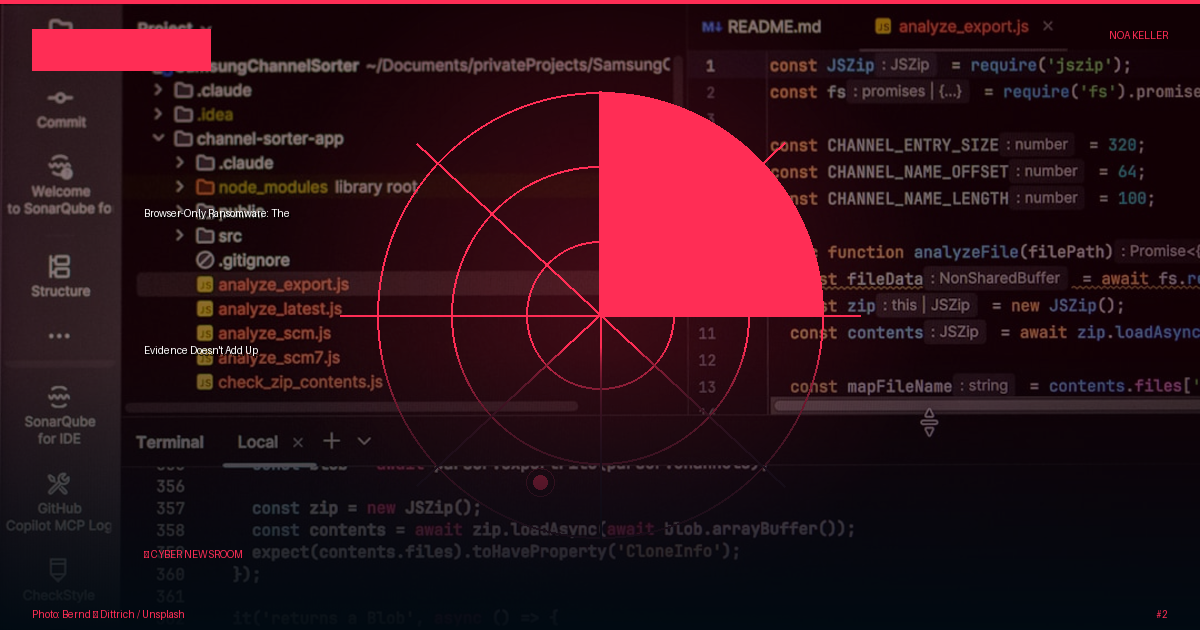Open the CheckStyle tool window icon
The width and height of the screenshot is (1200, 630).
[x=60, y=571]
